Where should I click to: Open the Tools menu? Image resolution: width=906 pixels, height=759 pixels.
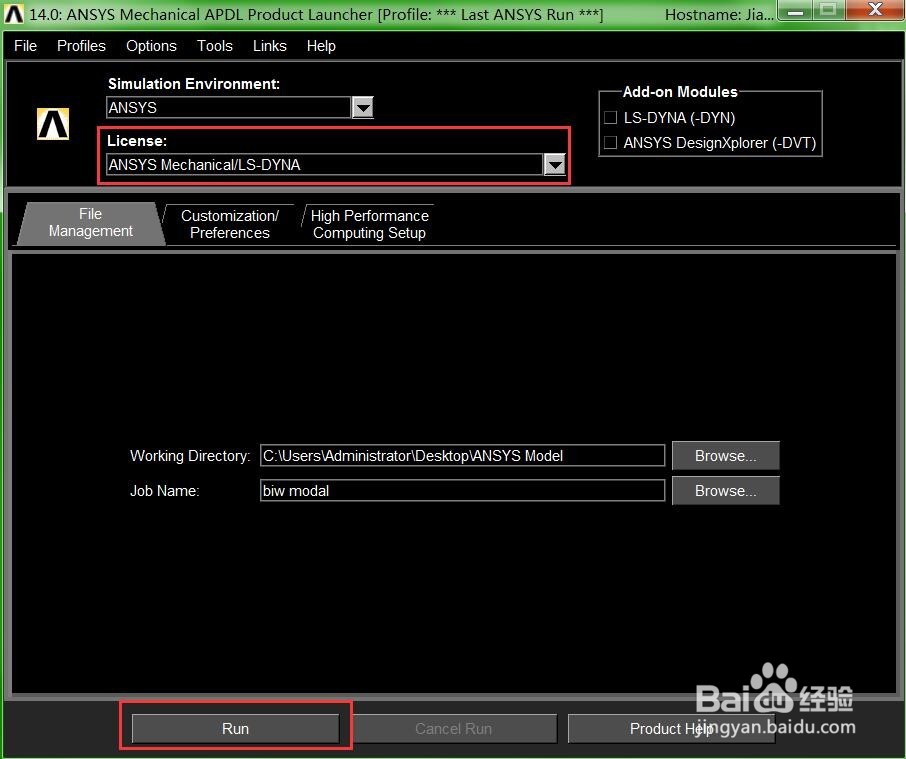(215, 46)
